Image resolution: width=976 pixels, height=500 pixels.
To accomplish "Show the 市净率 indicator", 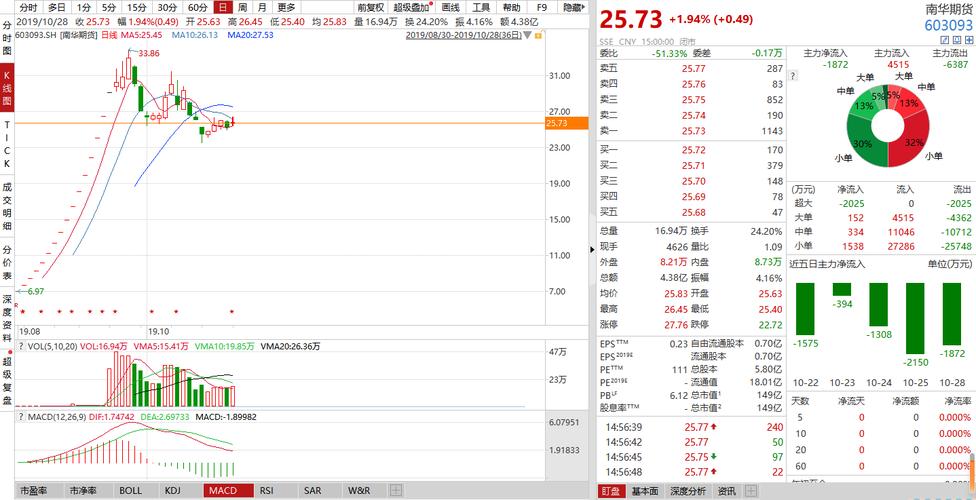I will tap(82, 491).
